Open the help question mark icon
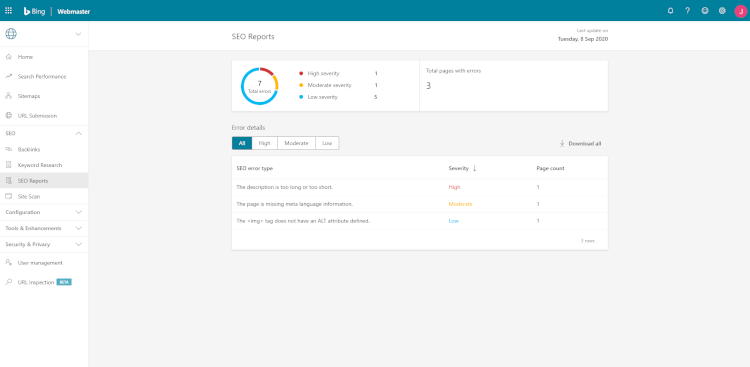Screen dimensions: 750x367 [687, 11]
